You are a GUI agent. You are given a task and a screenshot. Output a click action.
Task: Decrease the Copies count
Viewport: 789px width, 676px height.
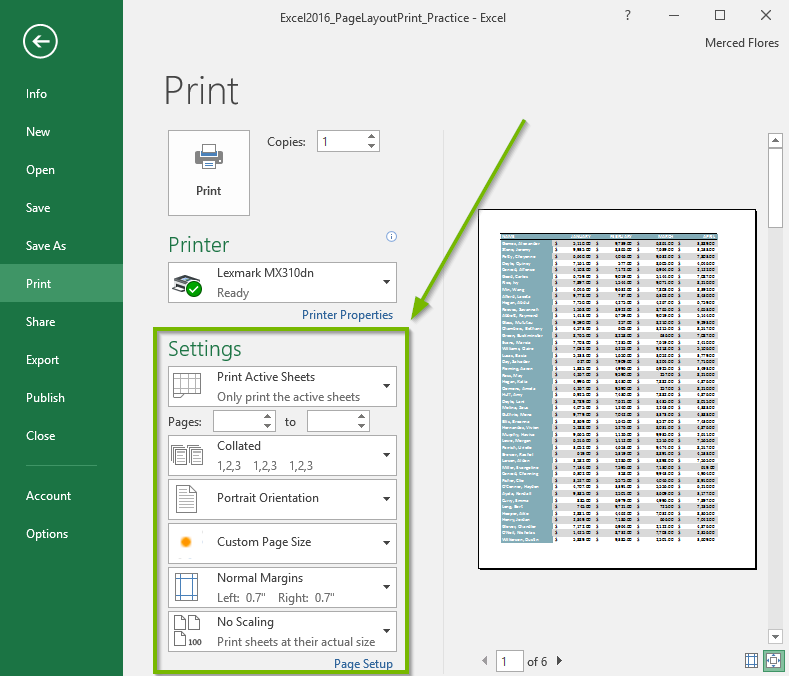[371, 146]
